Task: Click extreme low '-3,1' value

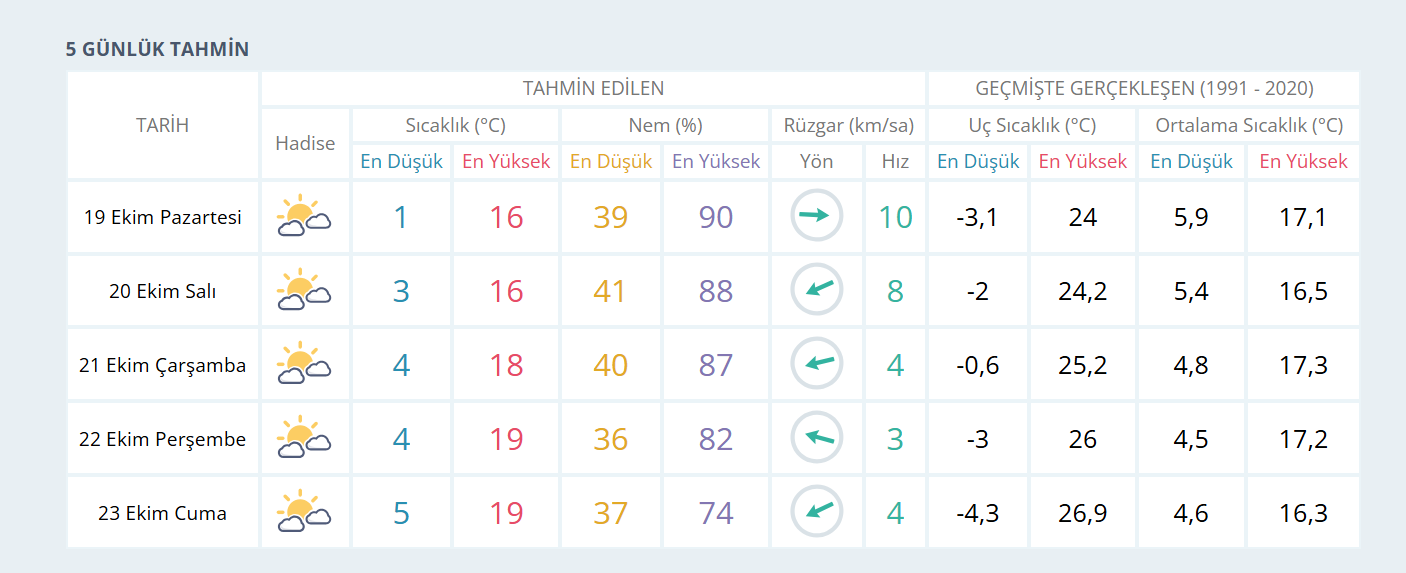Action: (978, 217)
